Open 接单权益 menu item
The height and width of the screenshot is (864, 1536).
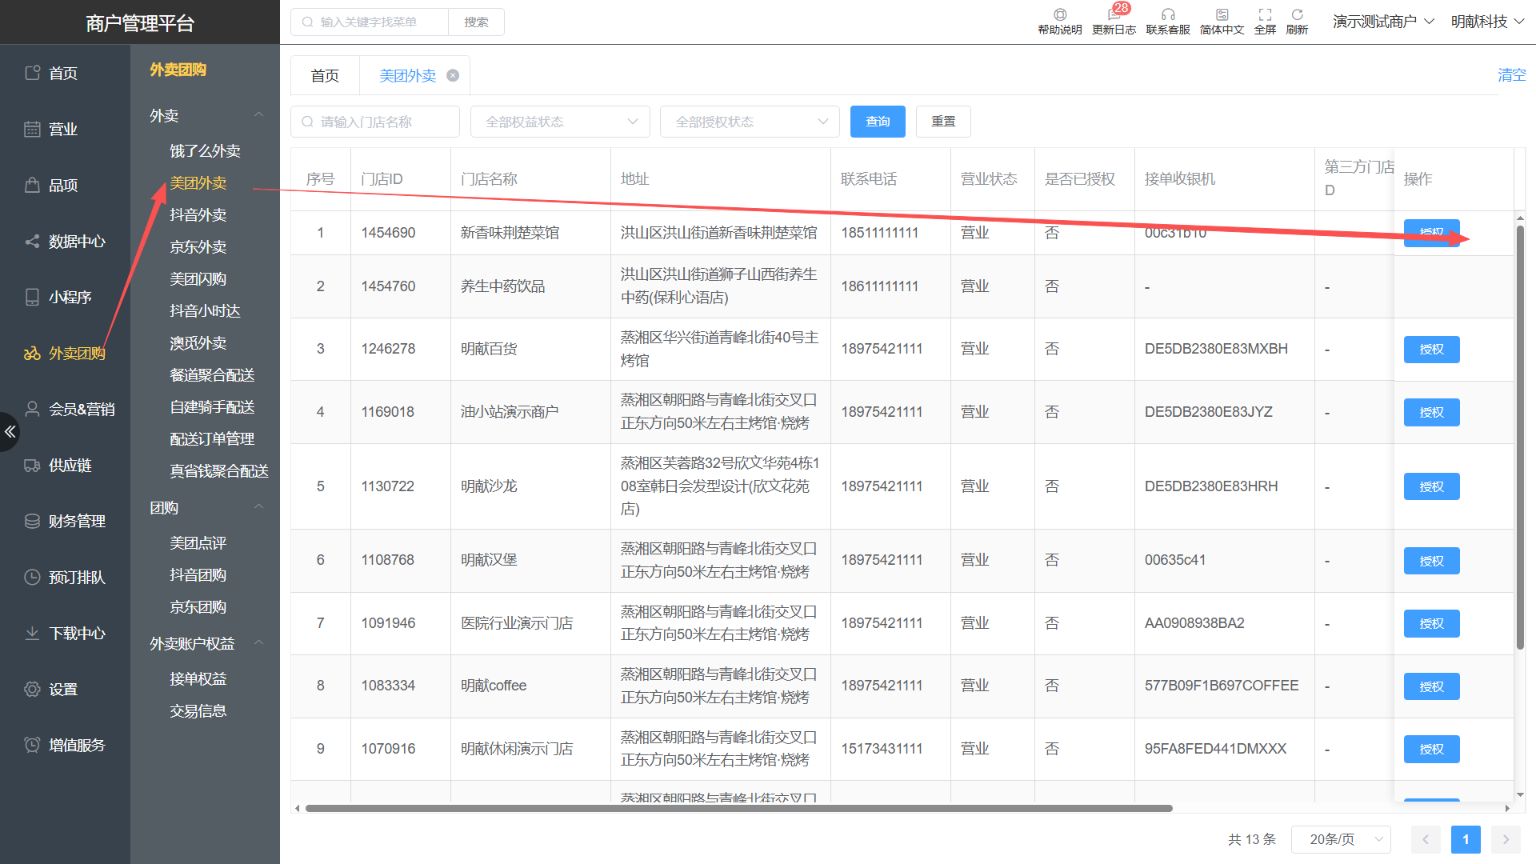click(198, 679)
